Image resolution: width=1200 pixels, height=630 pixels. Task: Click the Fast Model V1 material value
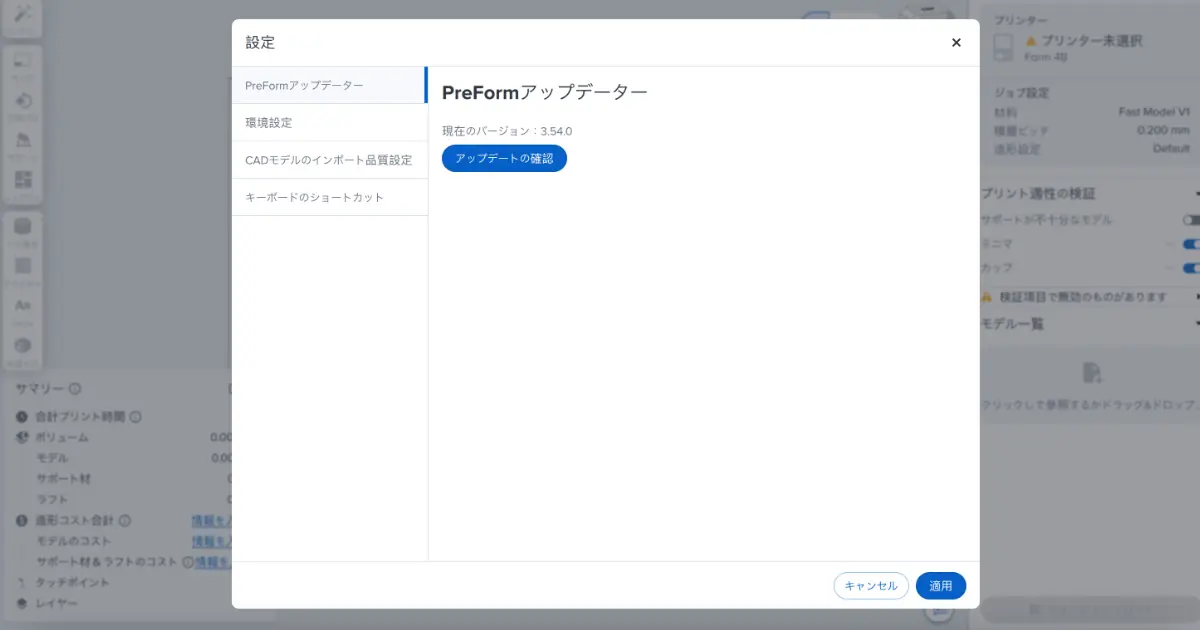coord(1154,112)
